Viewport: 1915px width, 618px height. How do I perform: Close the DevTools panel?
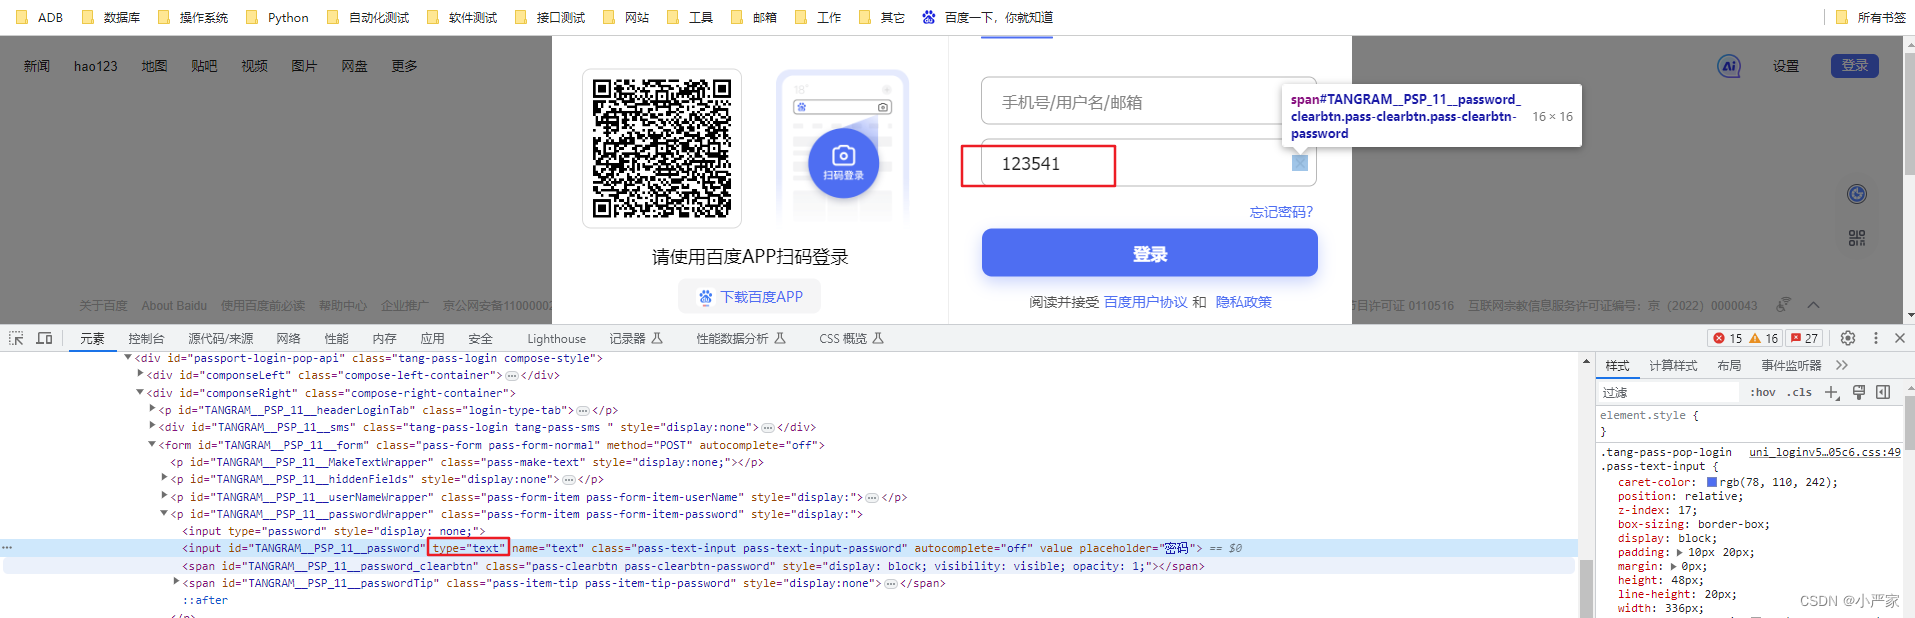point(1900,338)
